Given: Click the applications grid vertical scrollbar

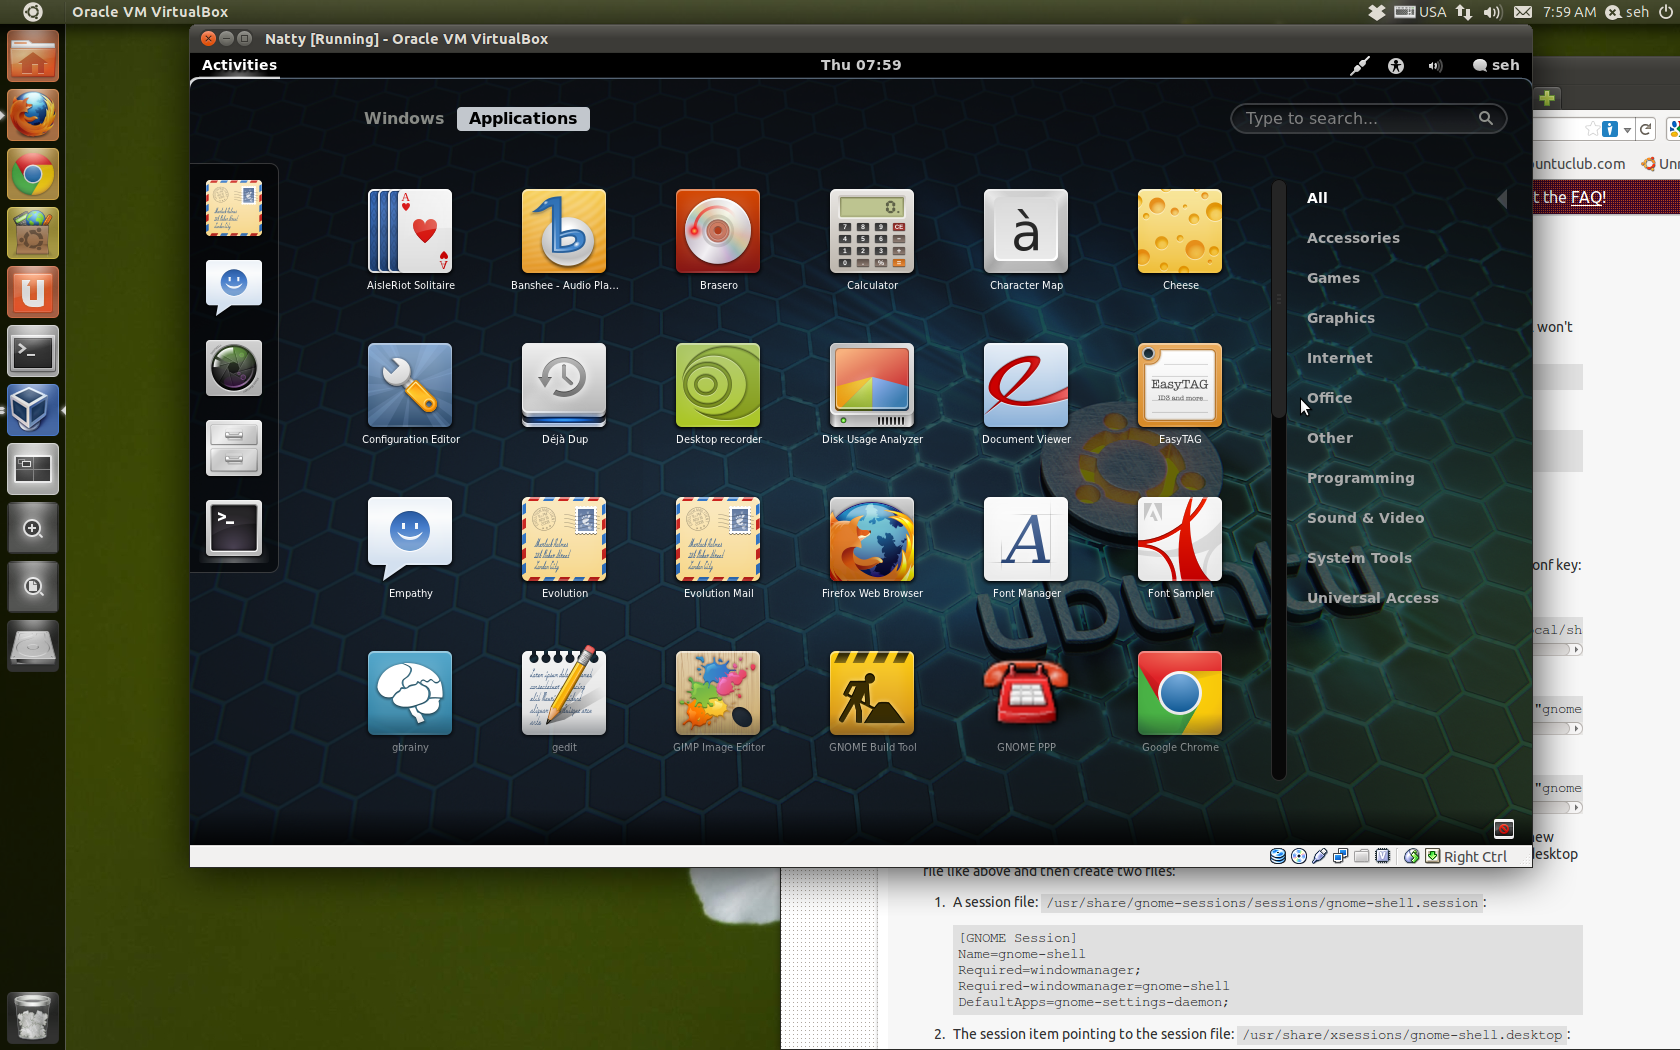Looking at the screenshot, I should click(x=1278, y=300).
